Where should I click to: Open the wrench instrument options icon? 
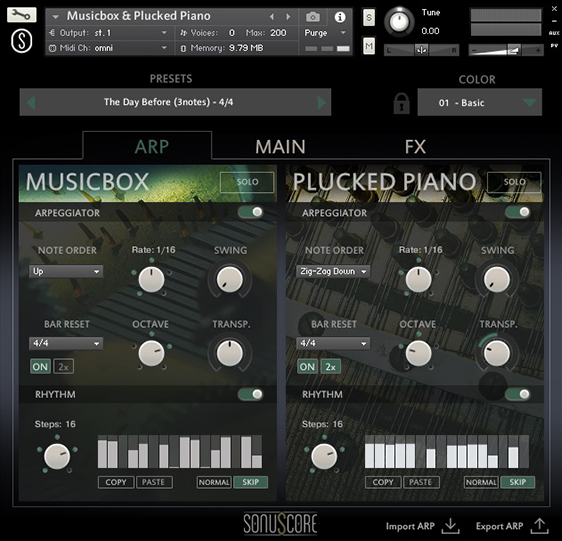22,15
